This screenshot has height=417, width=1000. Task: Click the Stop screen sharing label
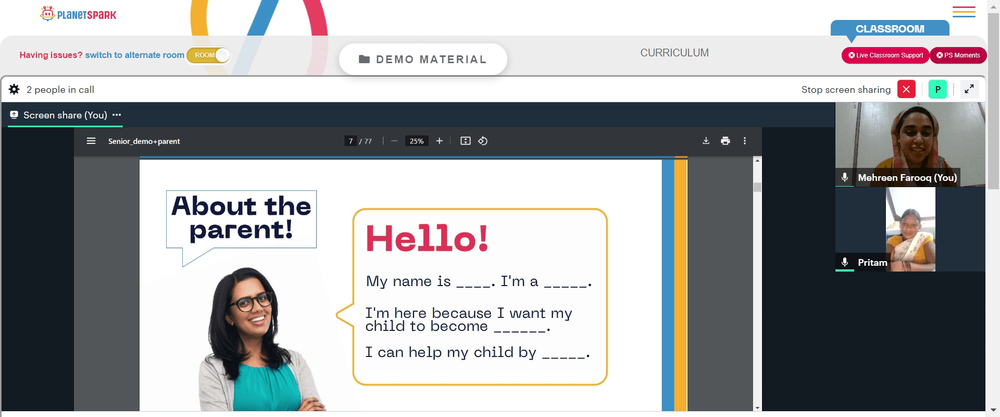point(846,90)
